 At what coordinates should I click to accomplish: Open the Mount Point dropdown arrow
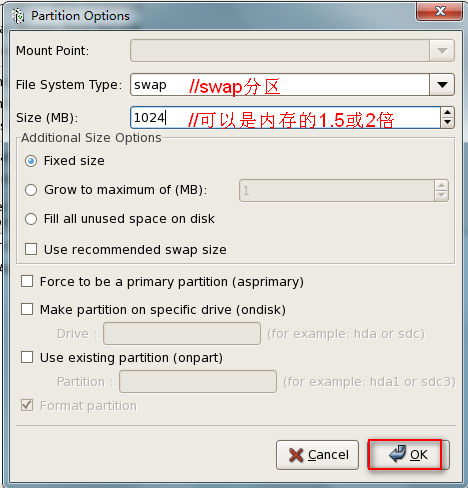point(442,51)
